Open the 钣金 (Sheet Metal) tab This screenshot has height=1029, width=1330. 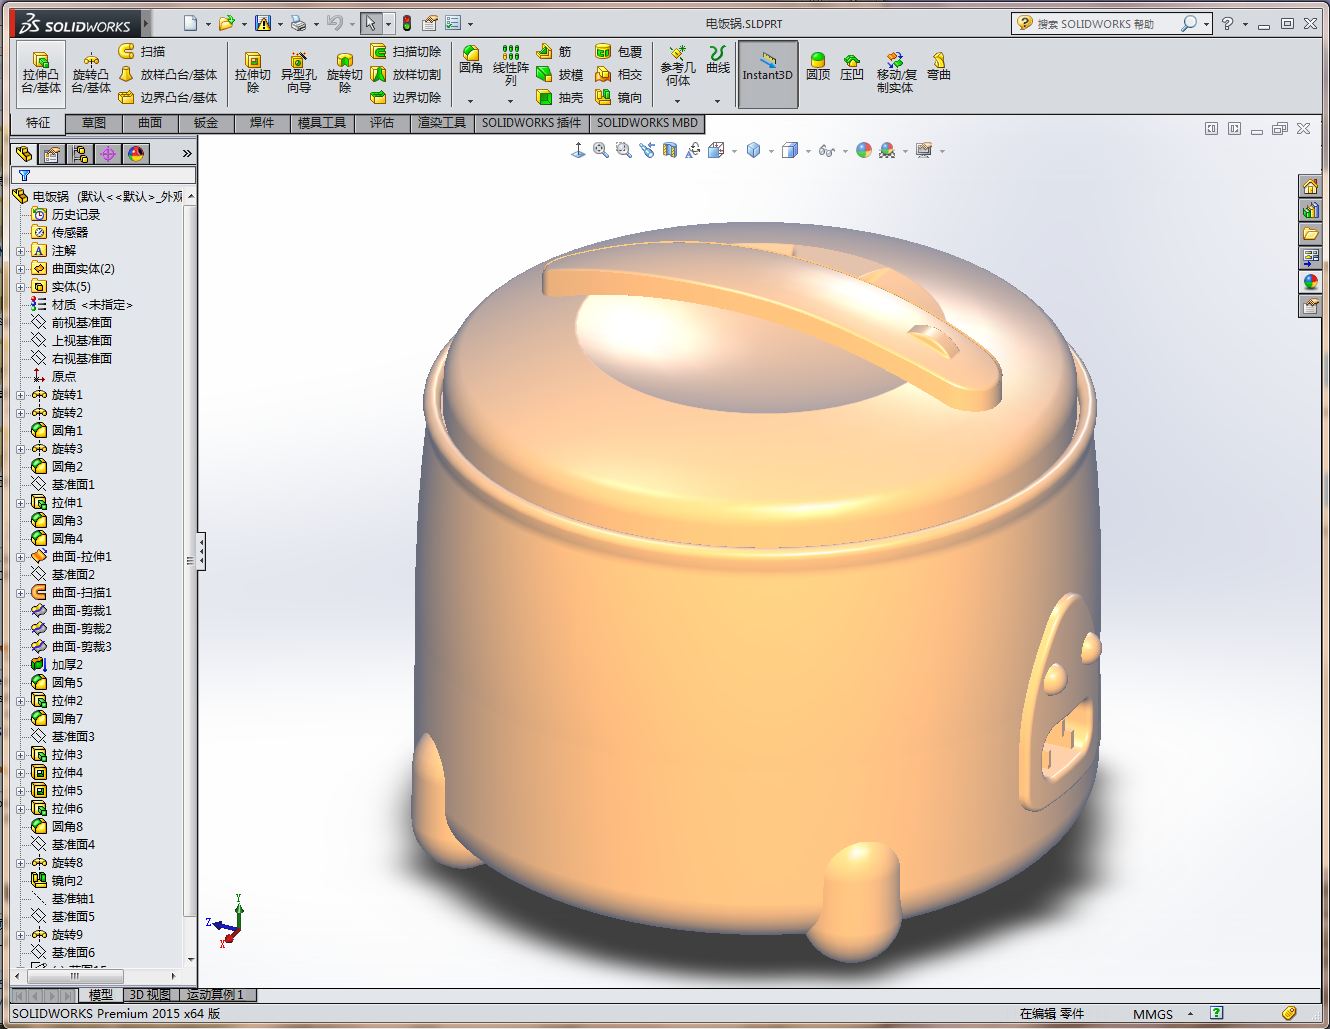(205, 123)
